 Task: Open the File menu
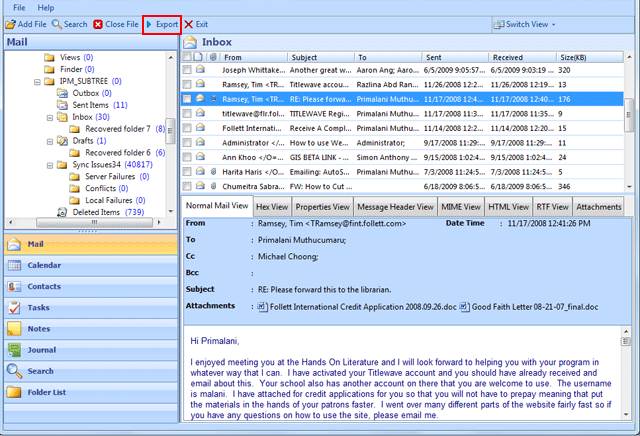point(19,8)
